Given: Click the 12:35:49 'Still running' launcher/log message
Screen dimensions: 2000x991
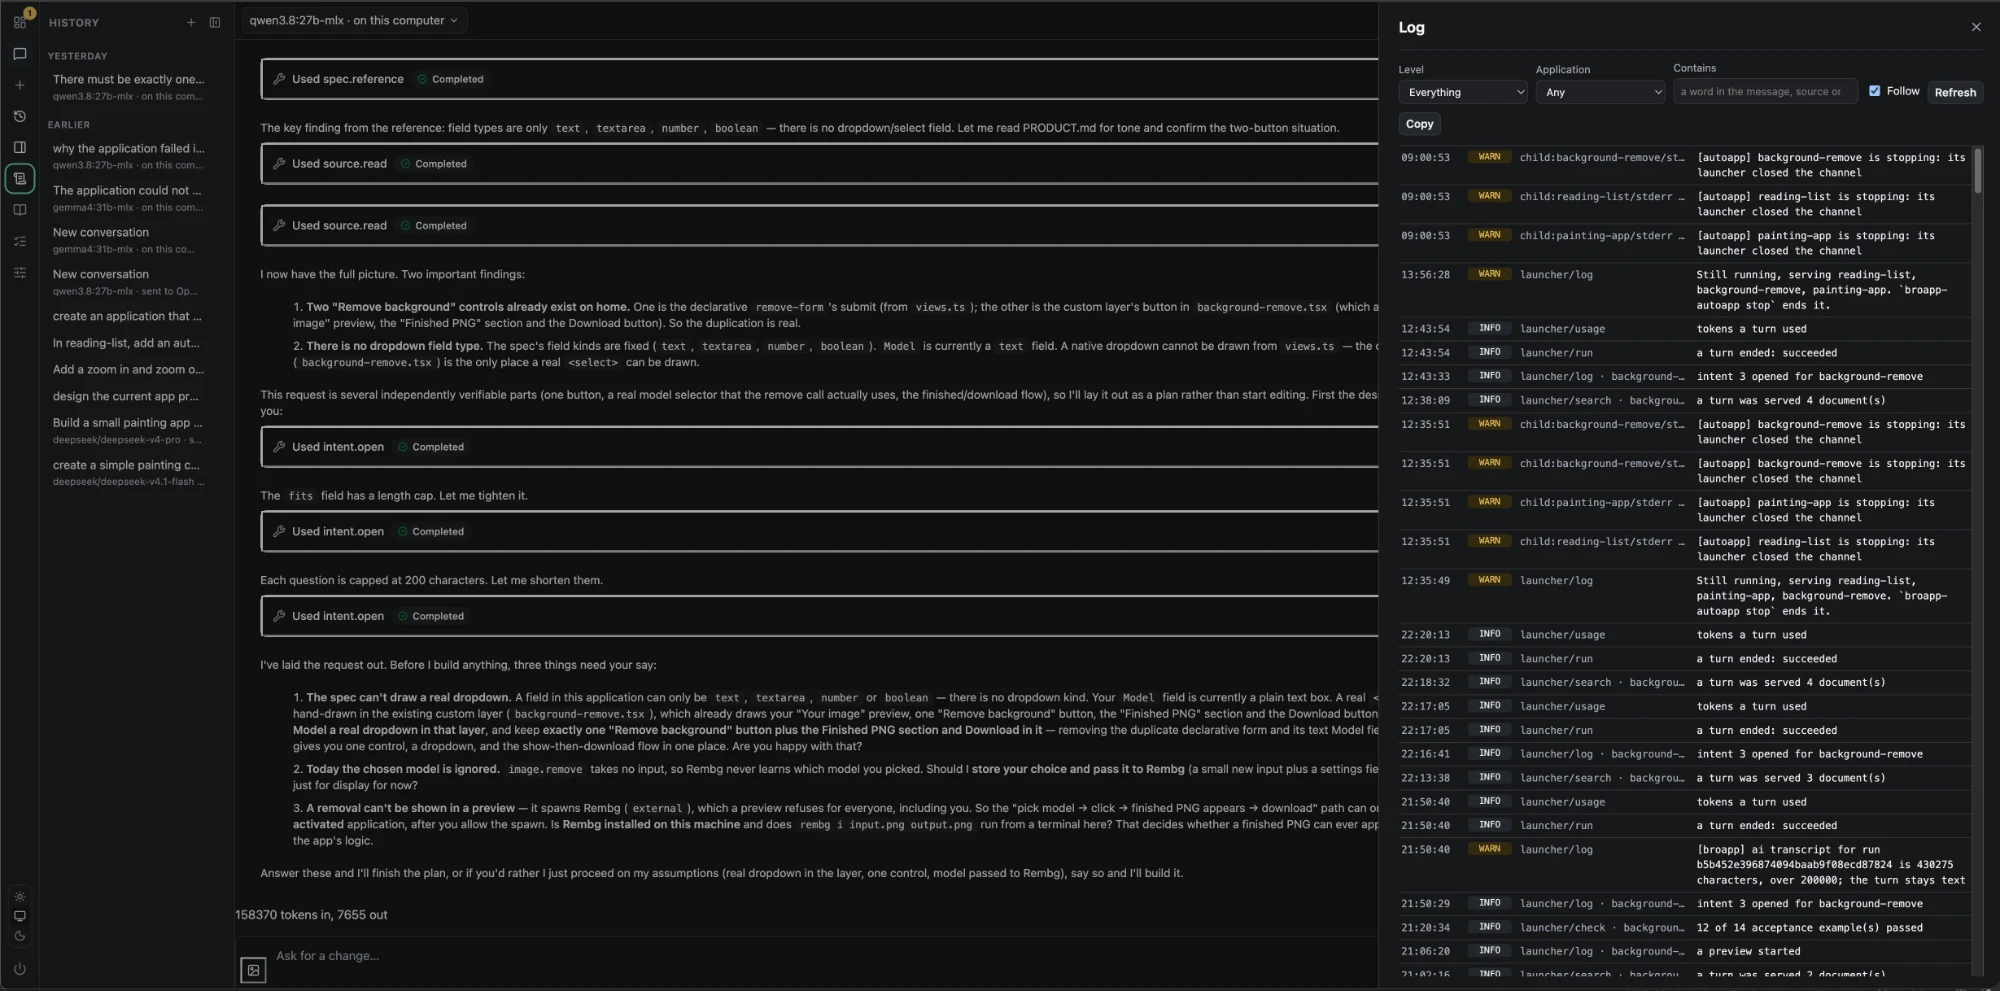Looking at the screenshot, I should coord(1821,596).
